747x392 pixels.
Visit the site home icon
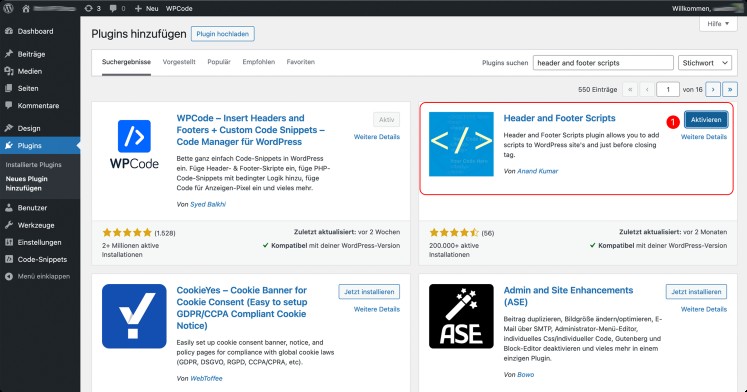tap(26, 8)
